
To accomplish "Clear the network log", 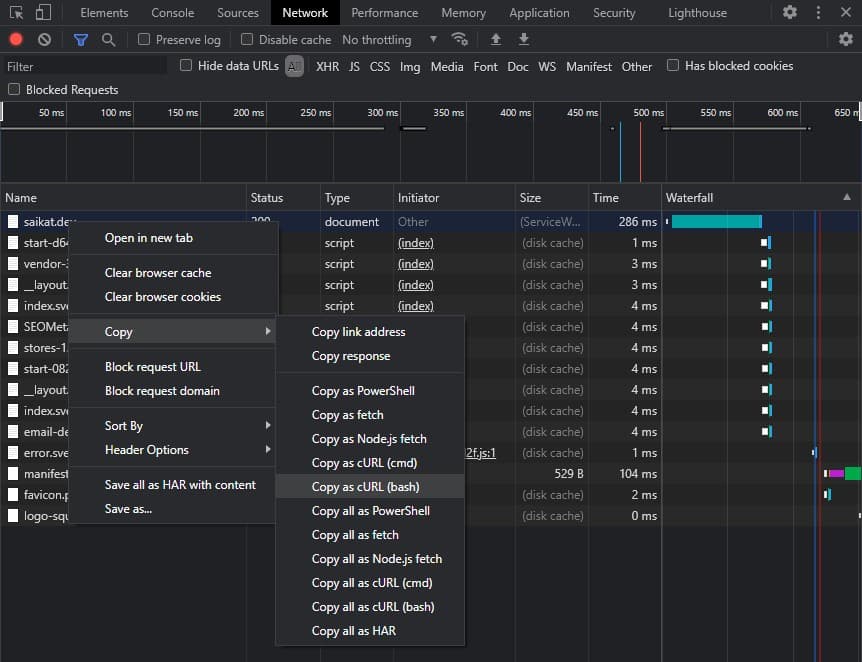I will [44, 40].
